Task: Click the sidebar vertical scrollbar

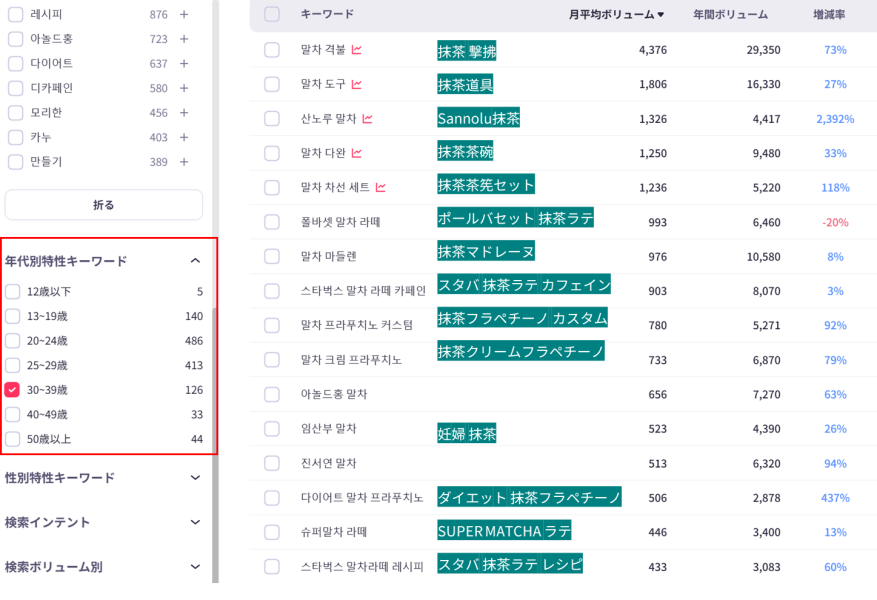Action: coord(215,445)
